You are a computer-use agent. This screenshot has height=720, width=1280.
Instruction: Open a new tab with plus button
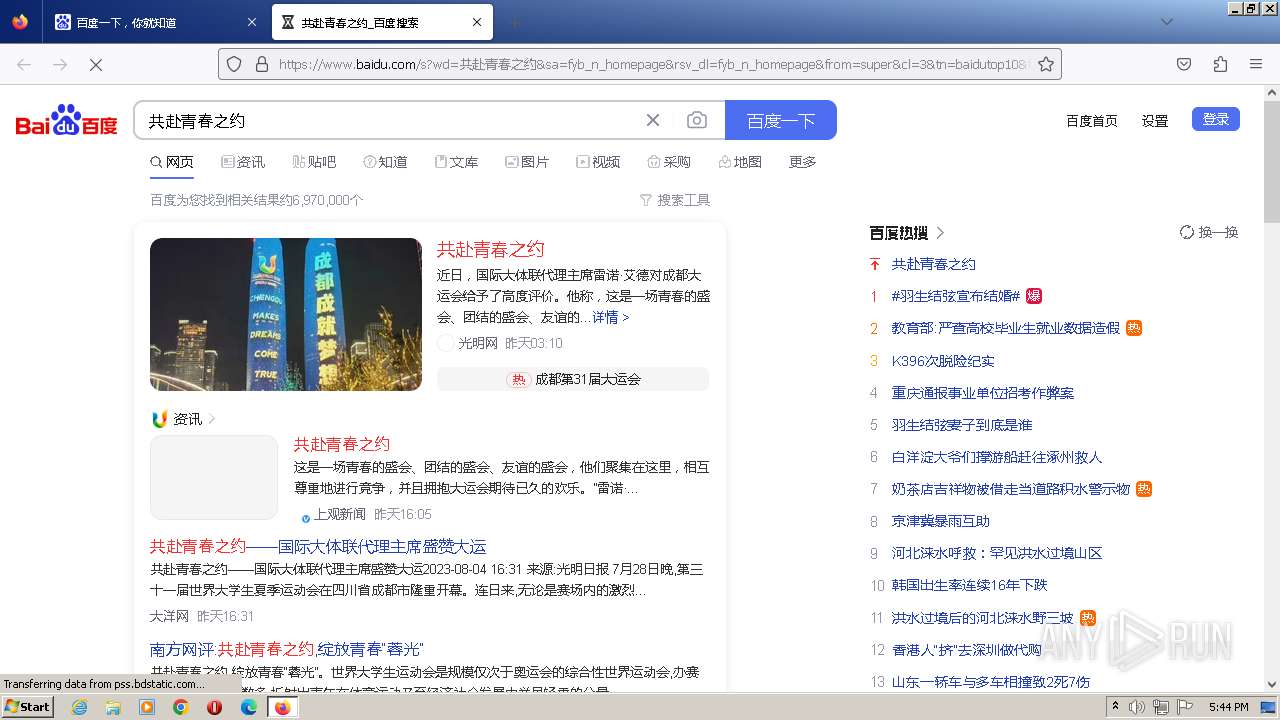click(x=514, y=22)
